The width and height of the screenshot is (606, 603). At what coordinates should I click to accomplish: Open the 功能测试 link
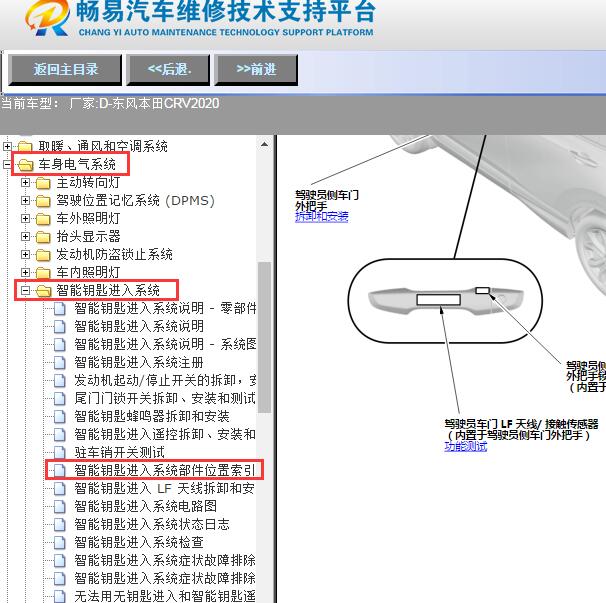click(x=465, y=446)
